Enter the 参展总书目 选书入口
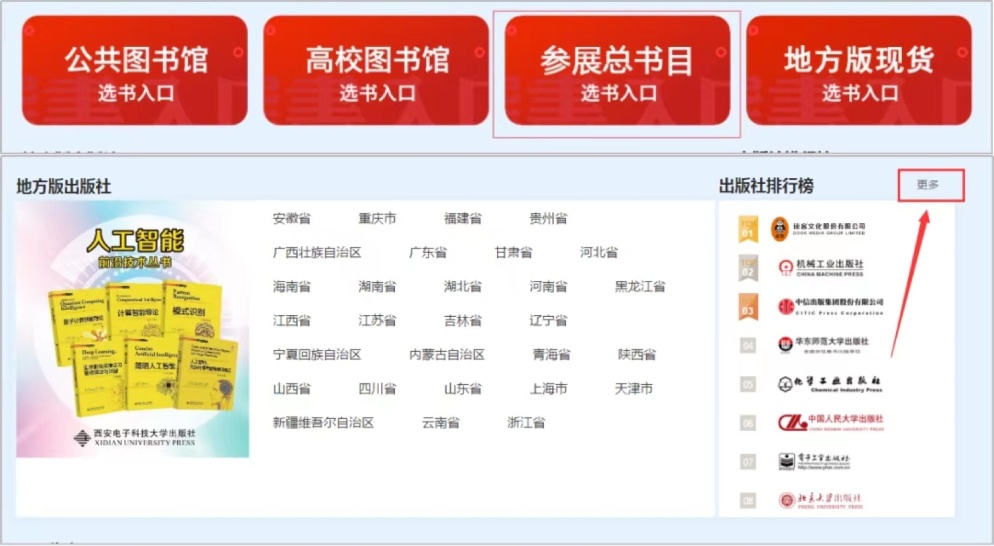Screen dimensions: 994x546 (617, 71)
